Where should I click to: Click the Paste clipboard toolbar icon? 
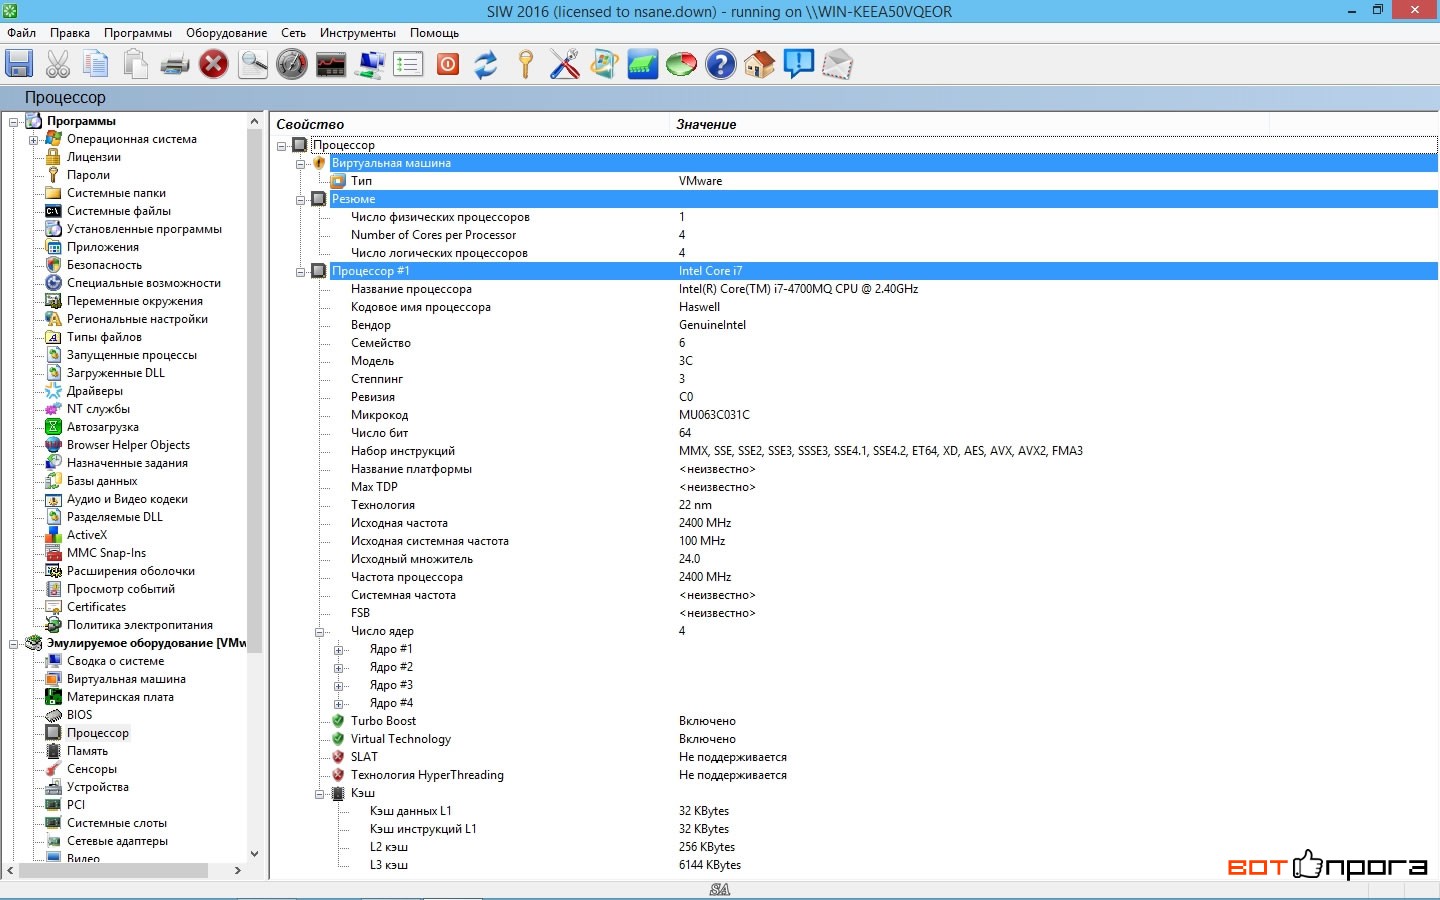point(135,64)
